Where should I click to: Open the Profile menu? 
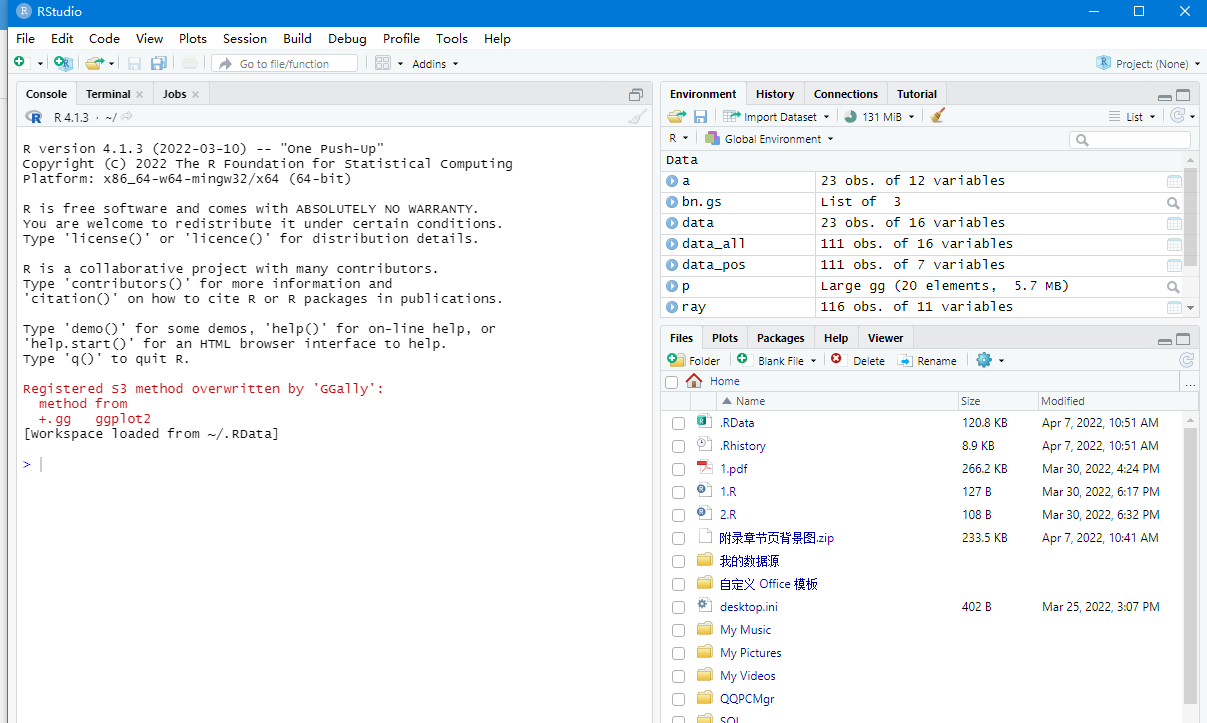point(401,38)
